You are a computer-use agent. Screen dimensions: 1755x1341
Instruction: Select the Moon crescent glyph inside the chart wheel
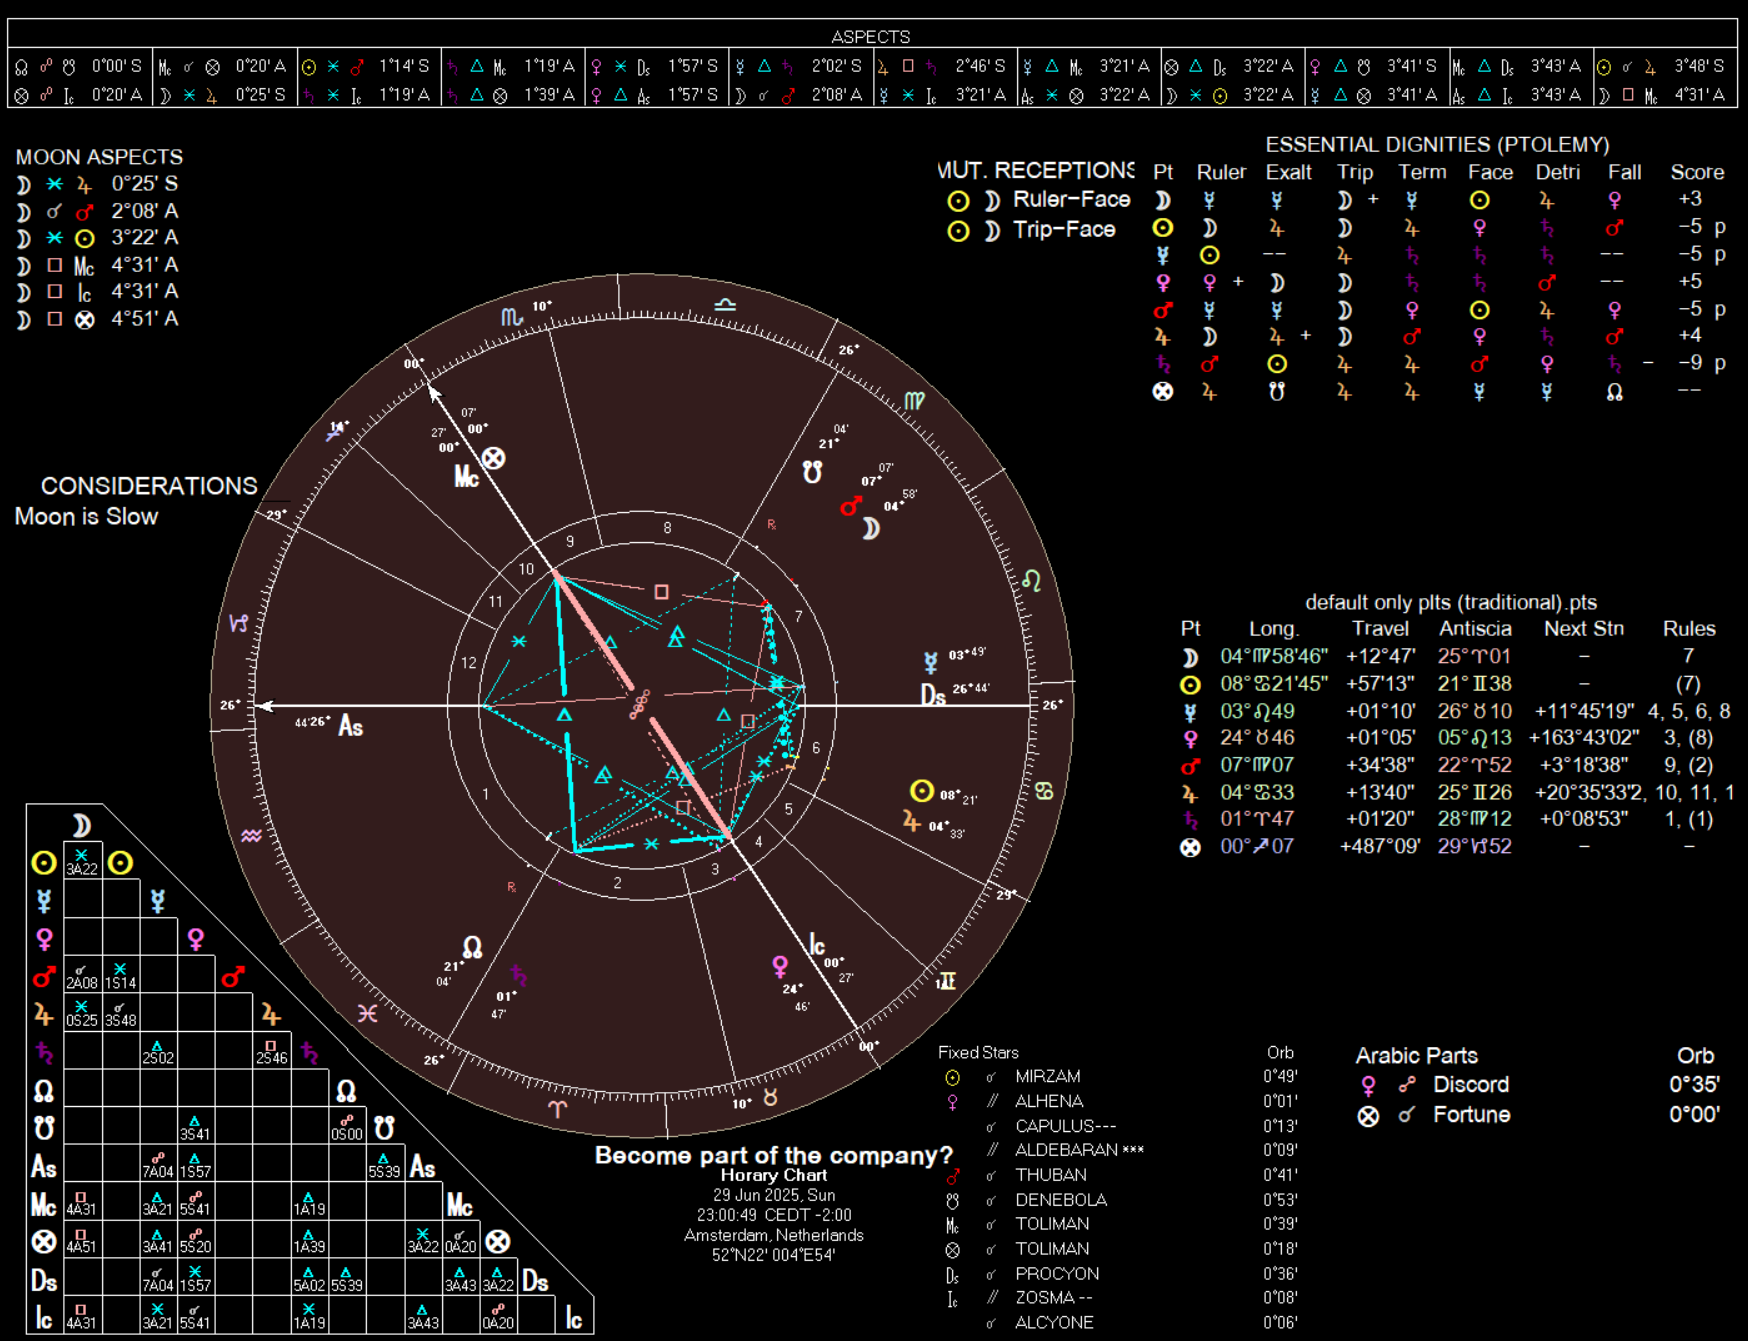(871, 528)
